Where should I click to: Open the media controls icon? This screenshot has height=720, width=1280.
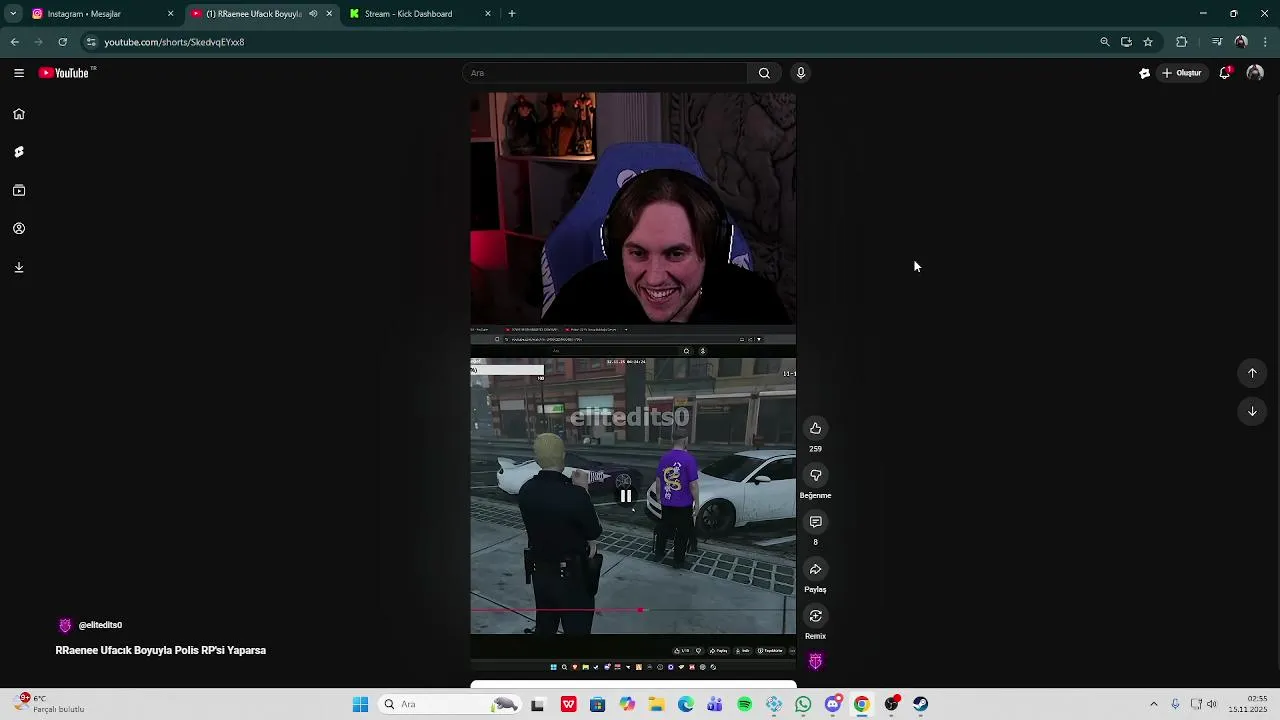coord(1217,42)
